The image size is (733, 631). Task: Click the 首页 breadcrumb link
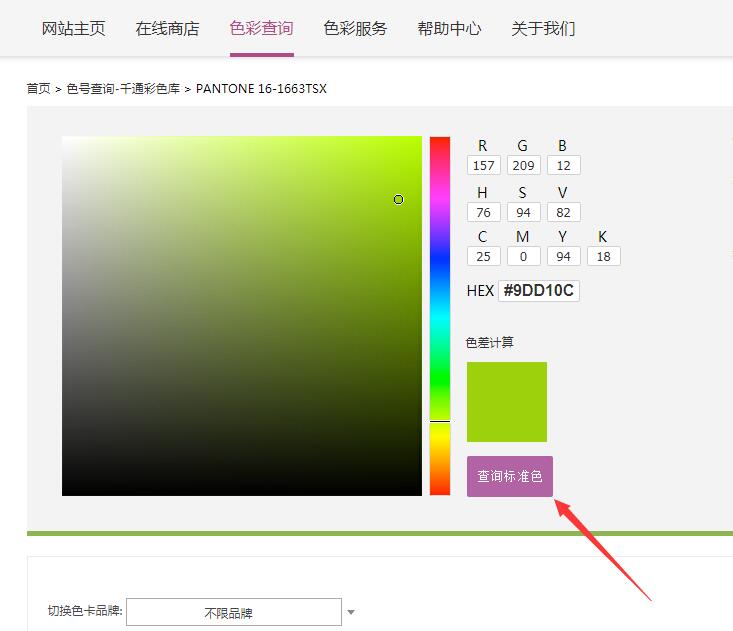click(x=38, y=89)
